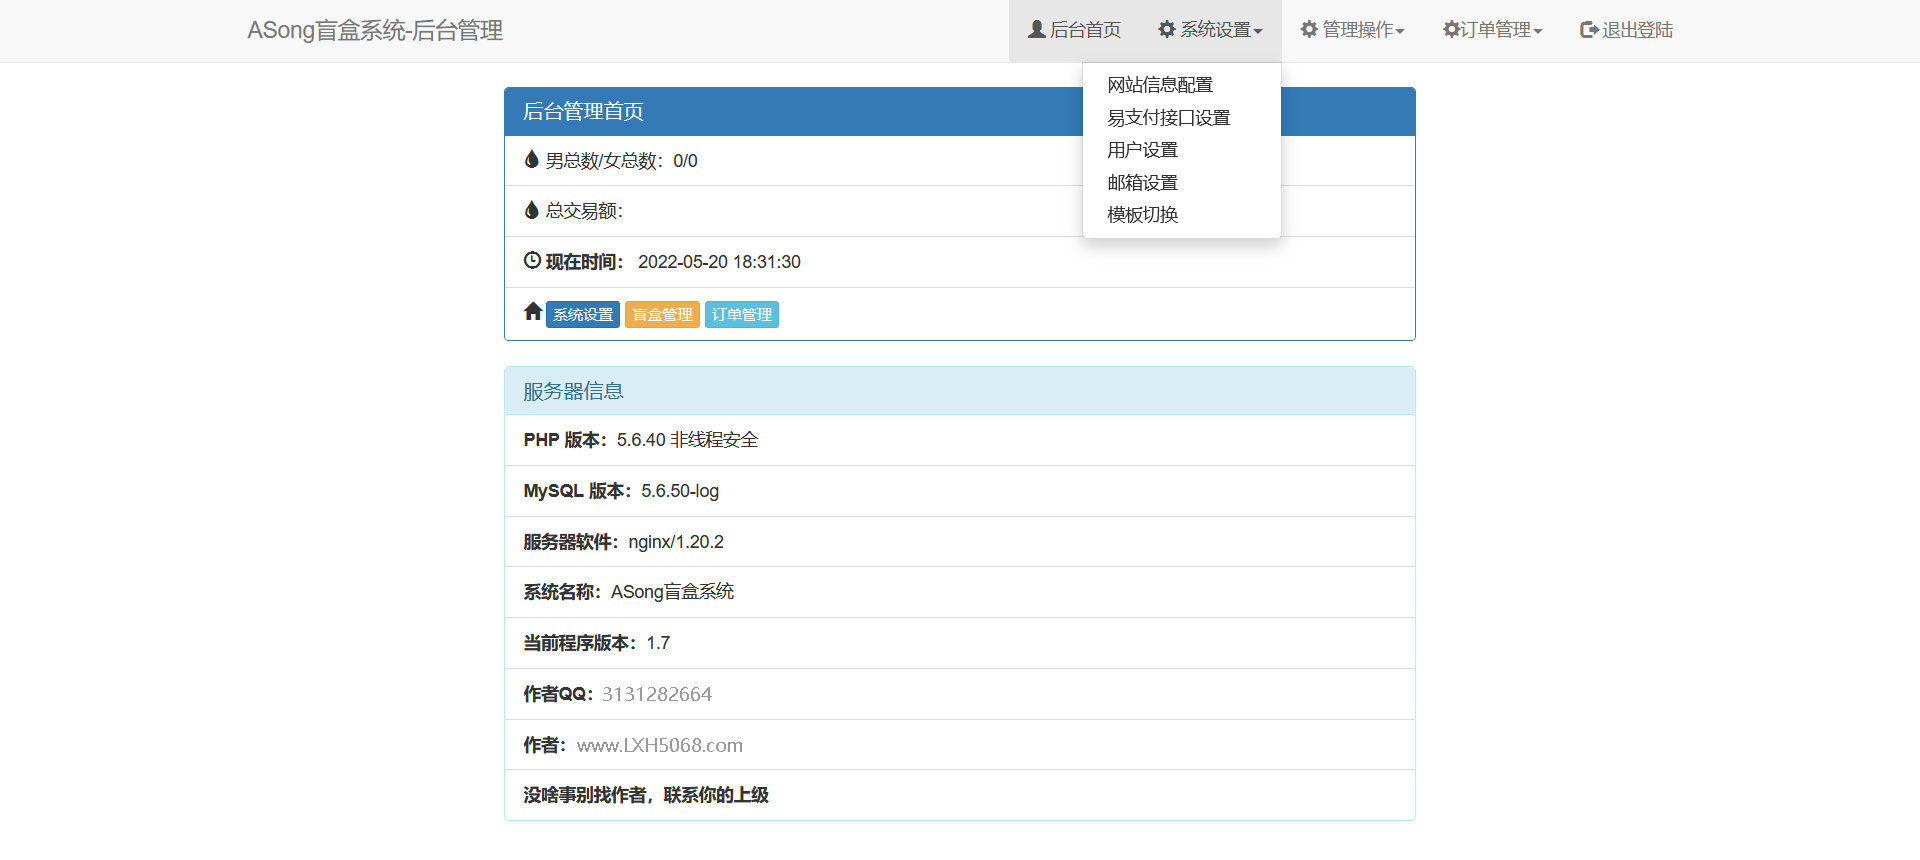This screenshot has height=860, width=1920.
Task: Click the gear icon beside 订单管理 in navbar
Action: coord(1451,30)
